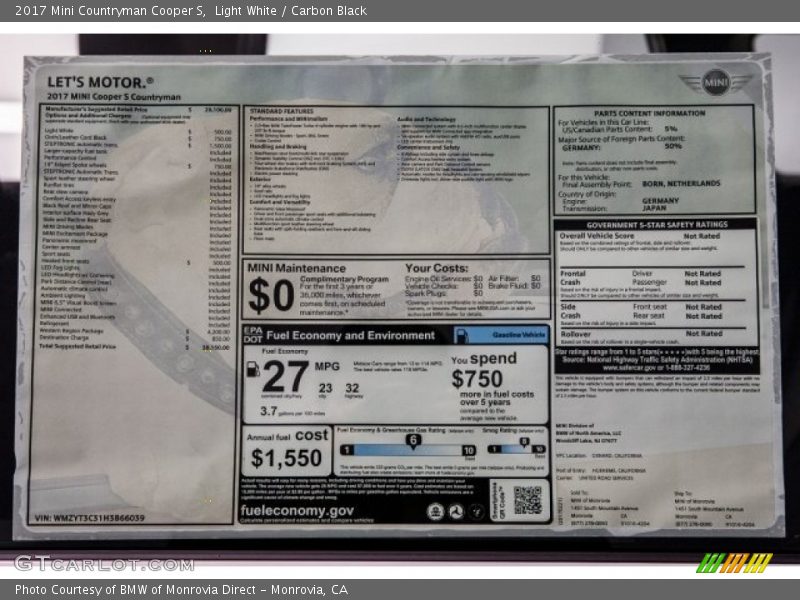Click the Rollover Not Rated row
Image resolution: width=800 pixels, height=600 pixels.
[x=642, y=334]
